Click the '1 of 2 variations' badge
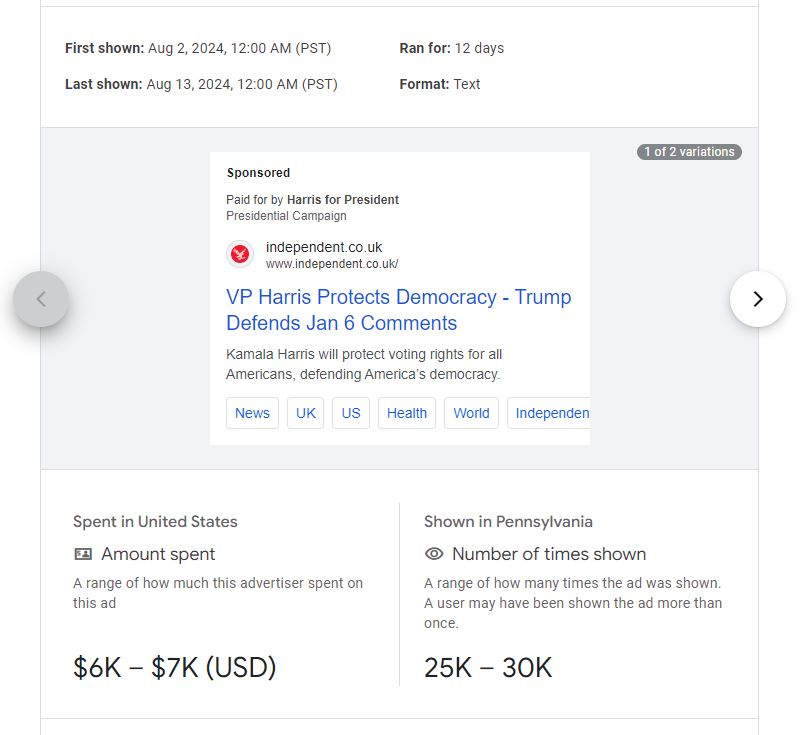This screenshot has height=735, width=808. pyautogui.click(x=689, y=152)
